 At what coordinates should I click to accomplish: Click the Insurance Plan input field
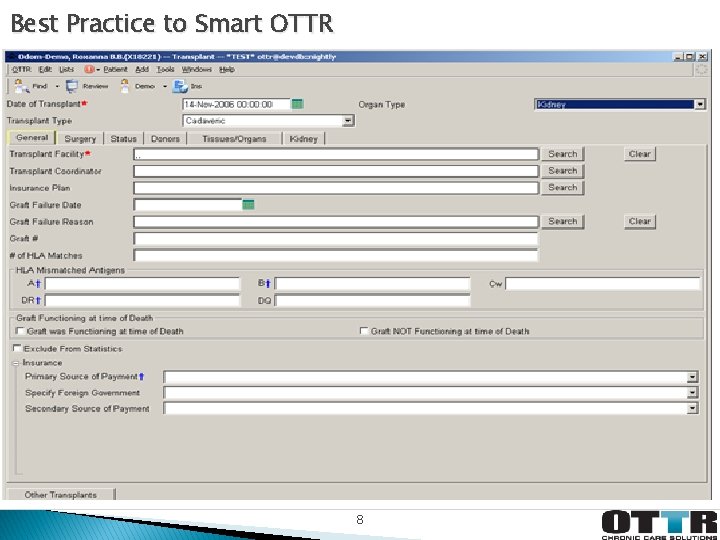point(336,188)
